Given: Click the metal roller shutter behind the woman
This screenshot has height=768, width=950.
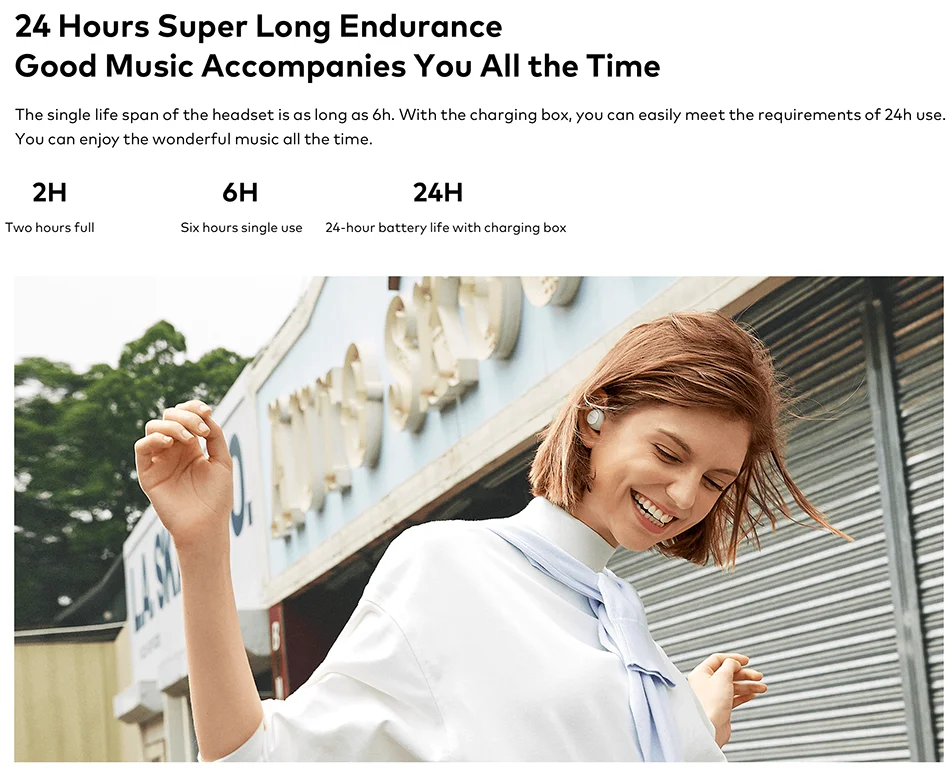Looking at the screenshot, I should coord(848,545).
